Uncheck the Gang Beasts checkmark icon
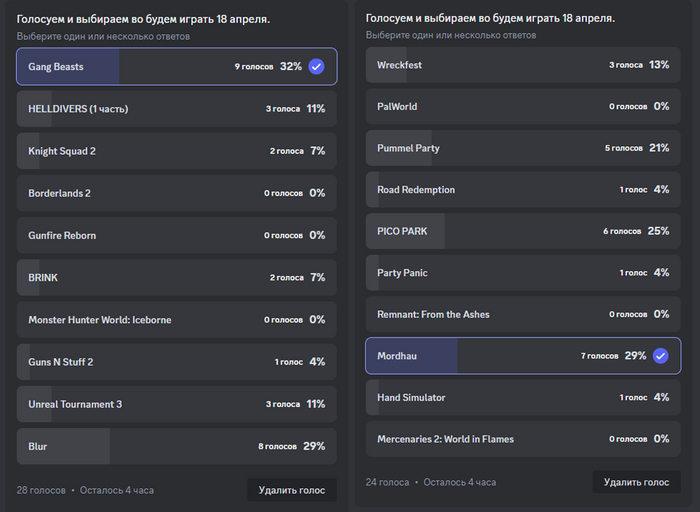The width and height of the screenshot is (700, 512). coord(316,67)
